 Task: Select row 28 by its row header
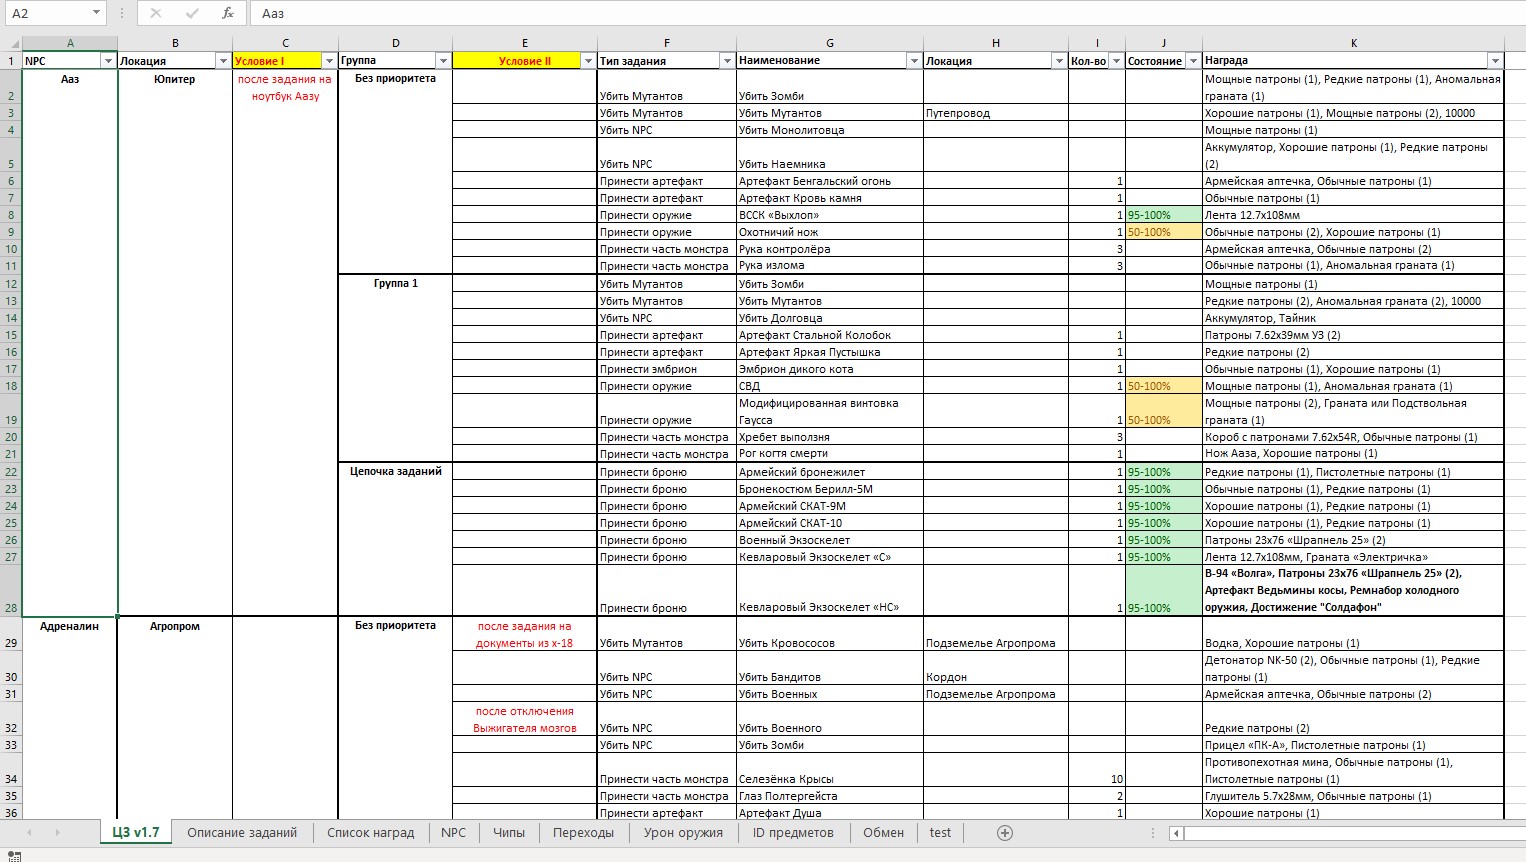(11, 607)
